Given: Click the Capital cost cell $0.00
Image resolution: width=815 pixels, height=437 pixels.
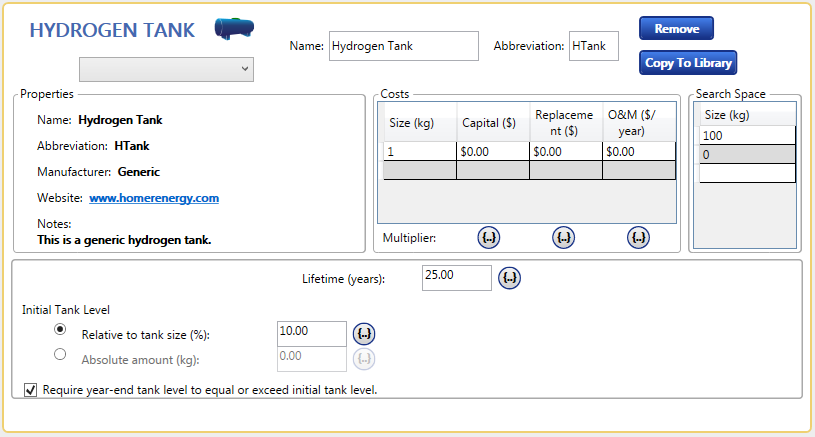Looking at the screenshot, I should pos(492,152).
